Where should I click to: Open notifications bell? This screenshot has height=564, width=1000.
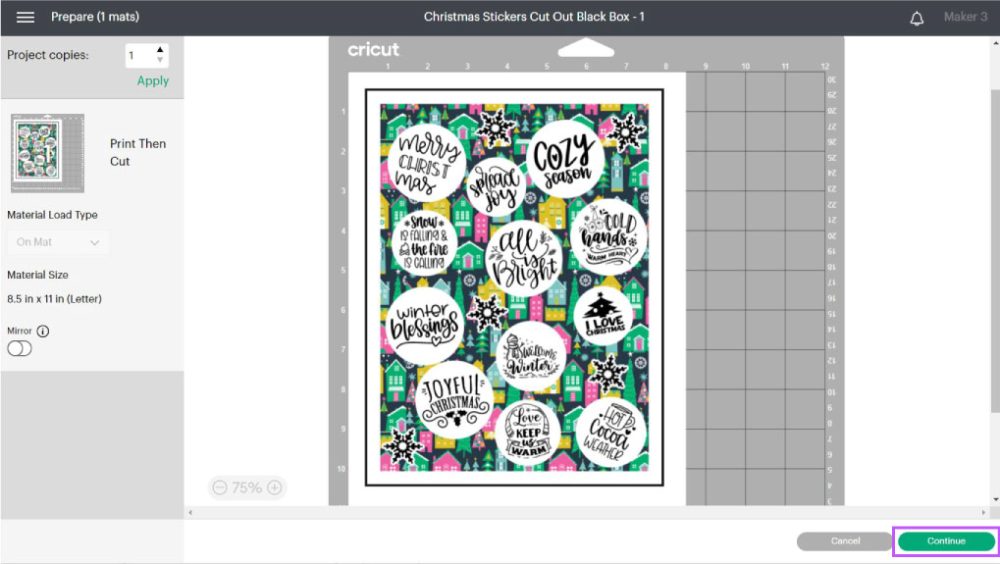coord(916,18)
